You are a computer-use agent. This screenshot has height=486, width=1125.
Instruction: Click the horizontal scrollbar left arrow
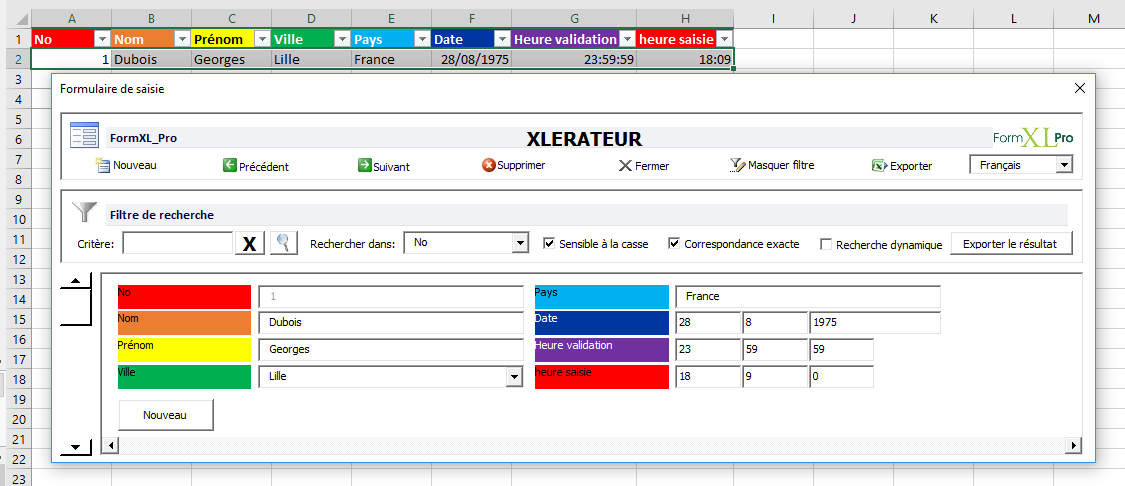point(110,446)
